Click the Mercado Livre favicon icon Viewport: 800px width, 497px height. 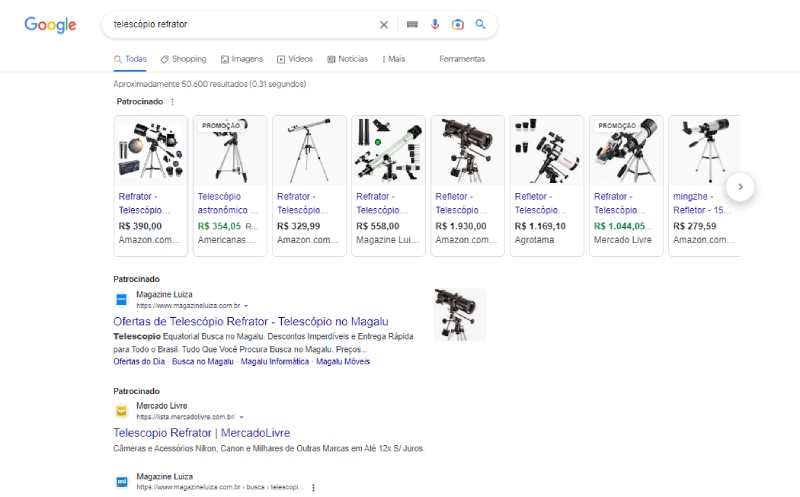pyautogui.click(x=121, y=410)
